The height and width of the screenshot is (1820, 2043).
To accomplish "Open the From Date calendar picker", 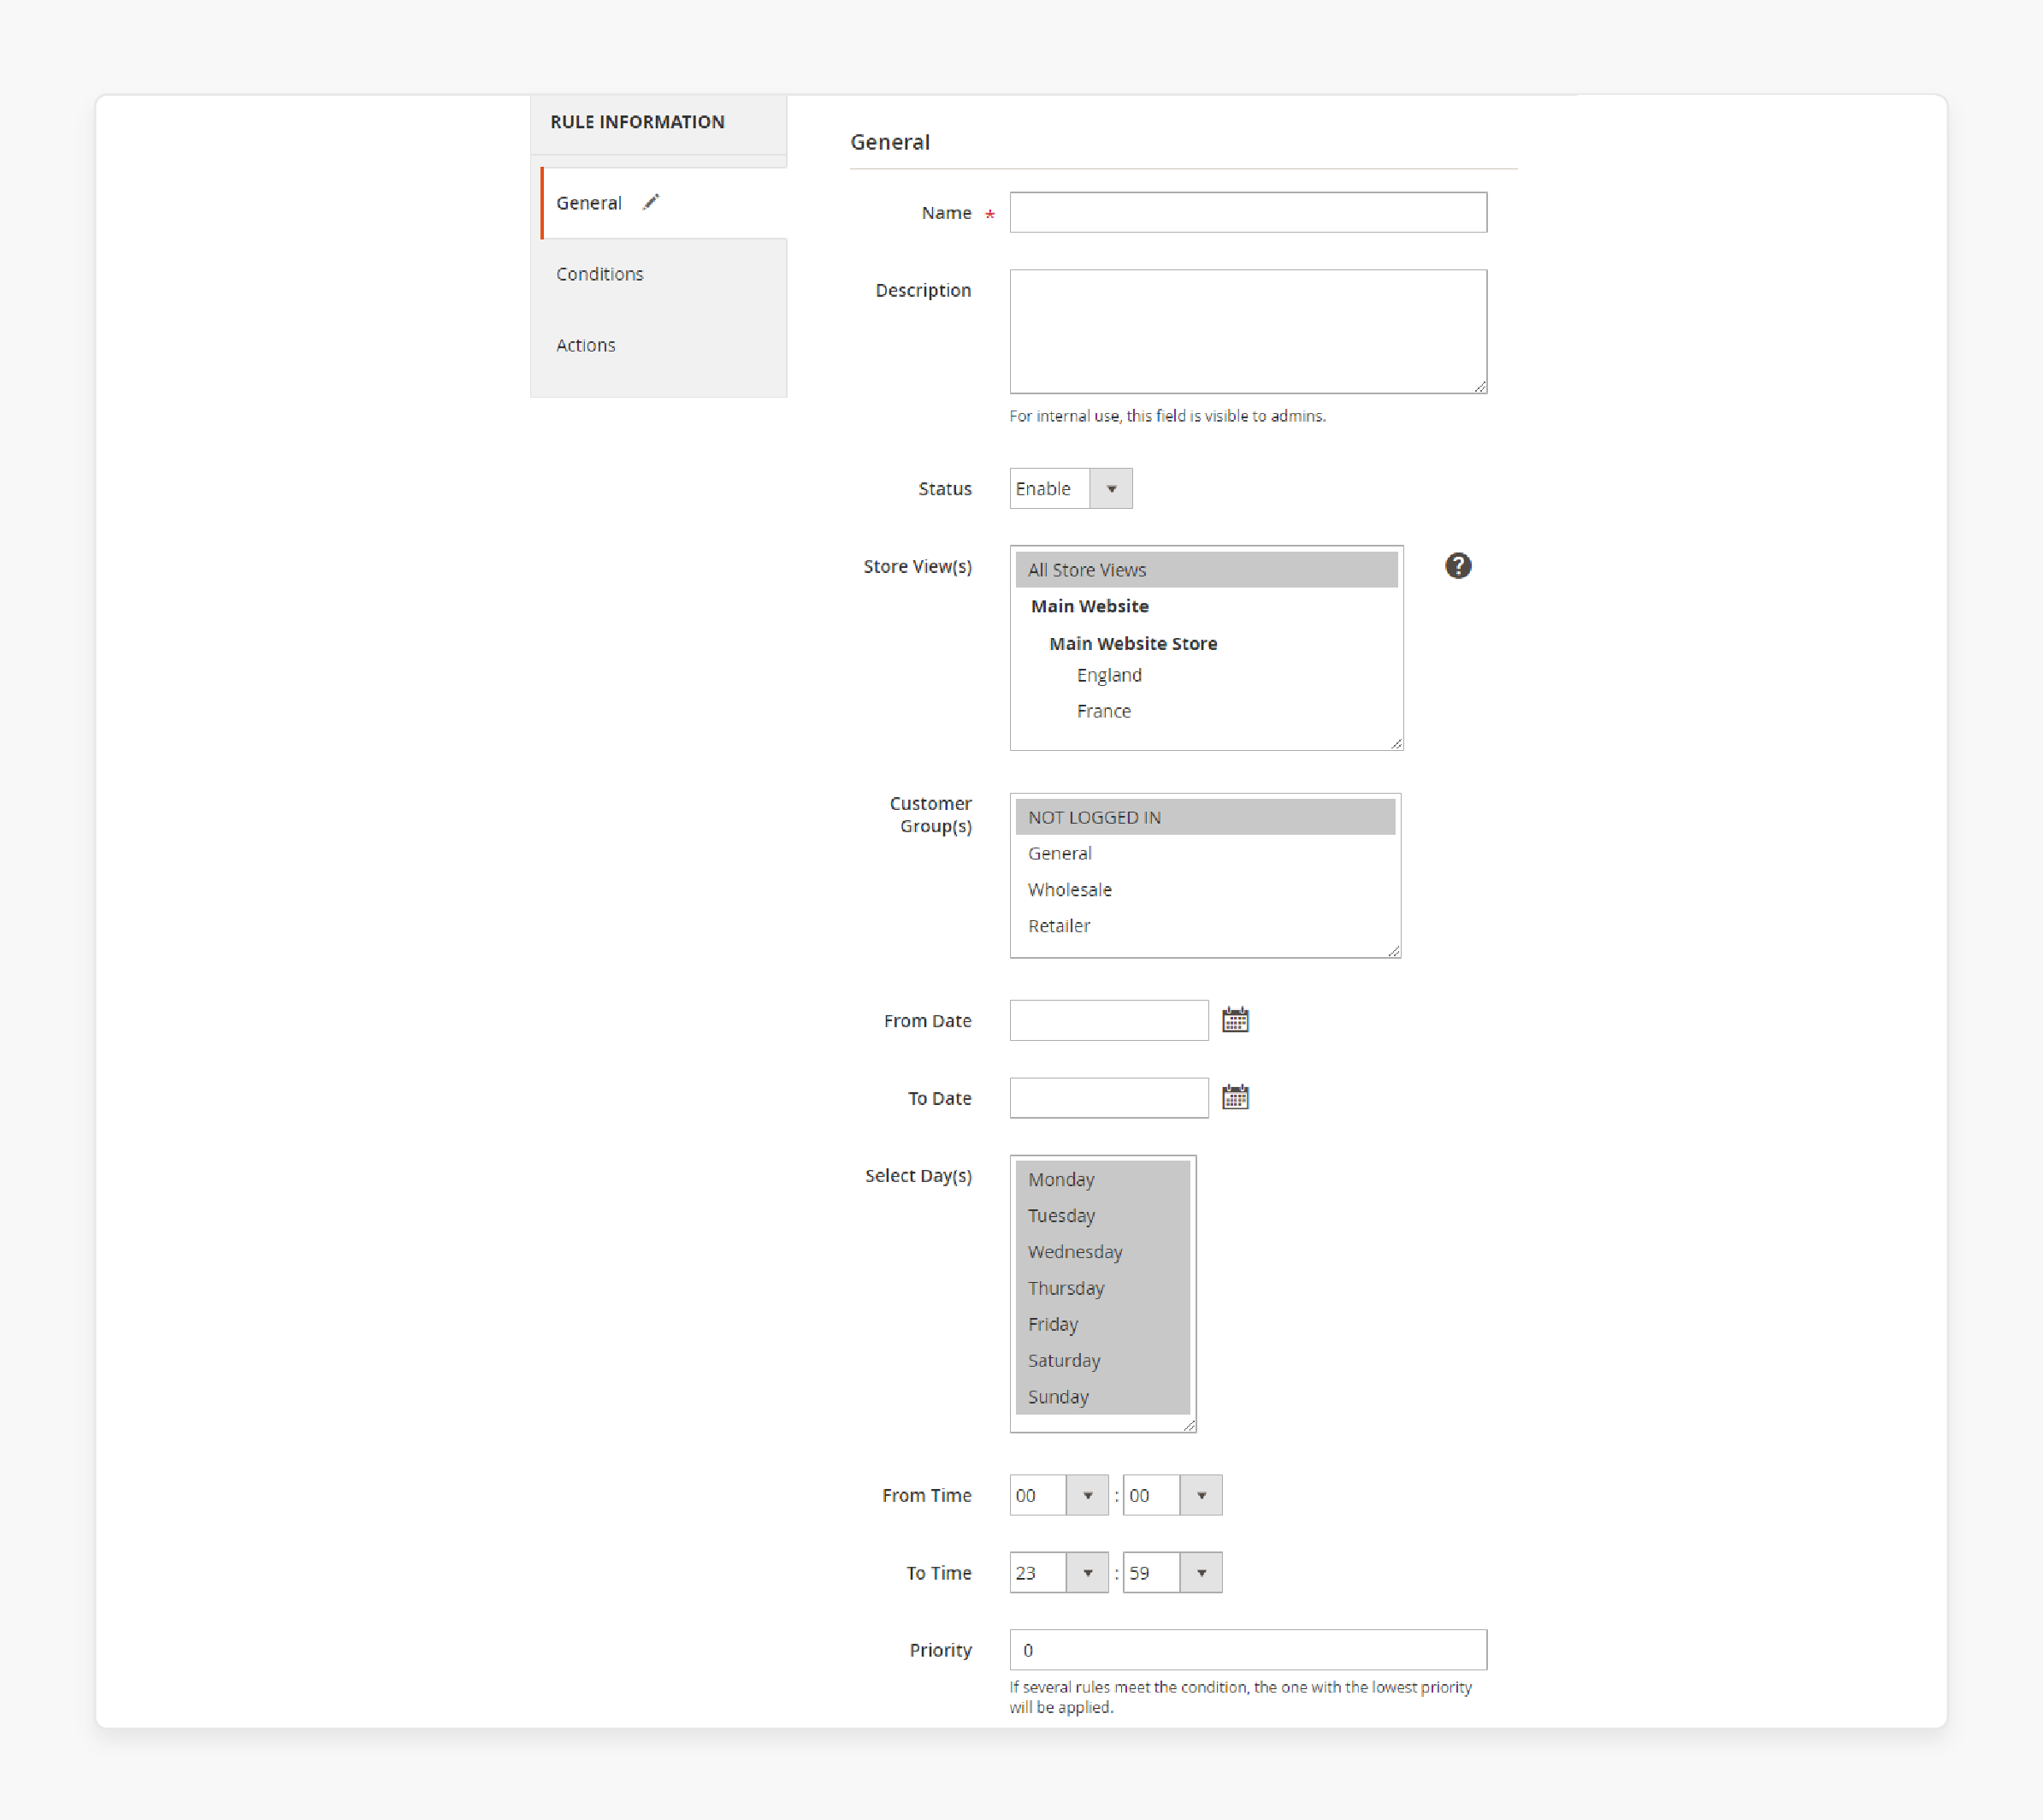I will coord(1235,1020).
